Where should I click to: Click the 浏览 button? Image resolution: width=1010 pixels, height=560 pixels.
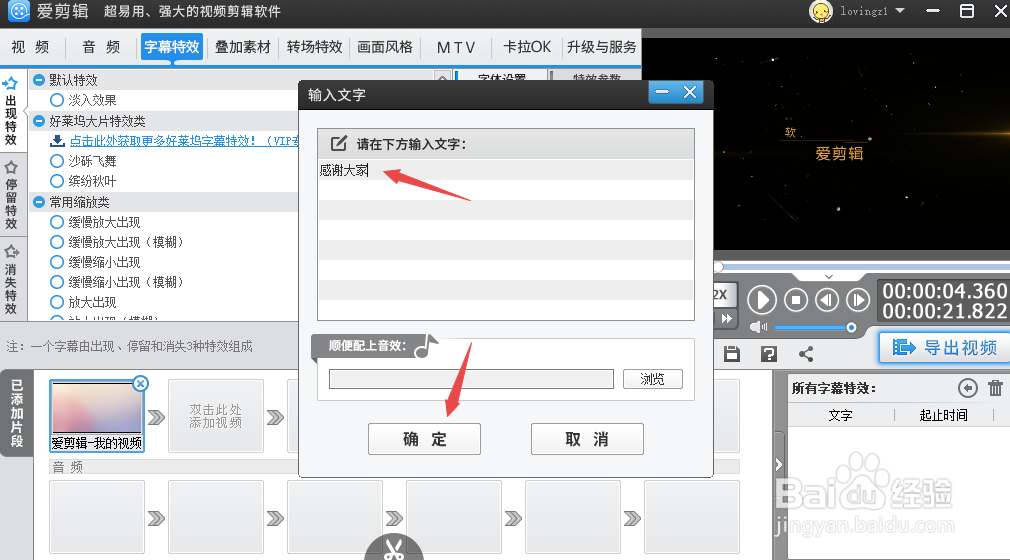pyautogui.click(x=653, y=379)
